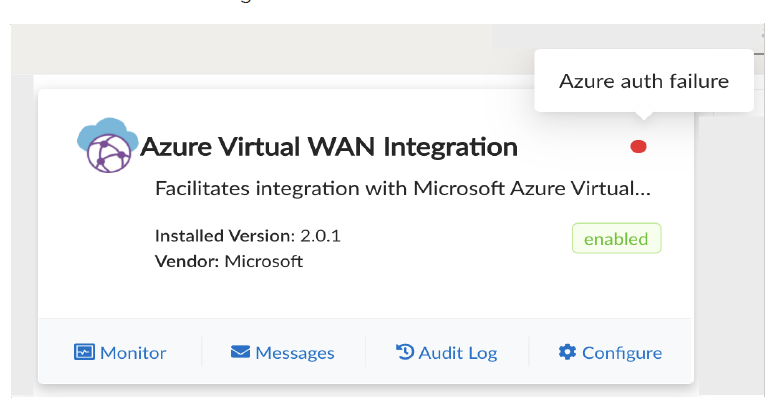Open the Audit Log link

457,353
